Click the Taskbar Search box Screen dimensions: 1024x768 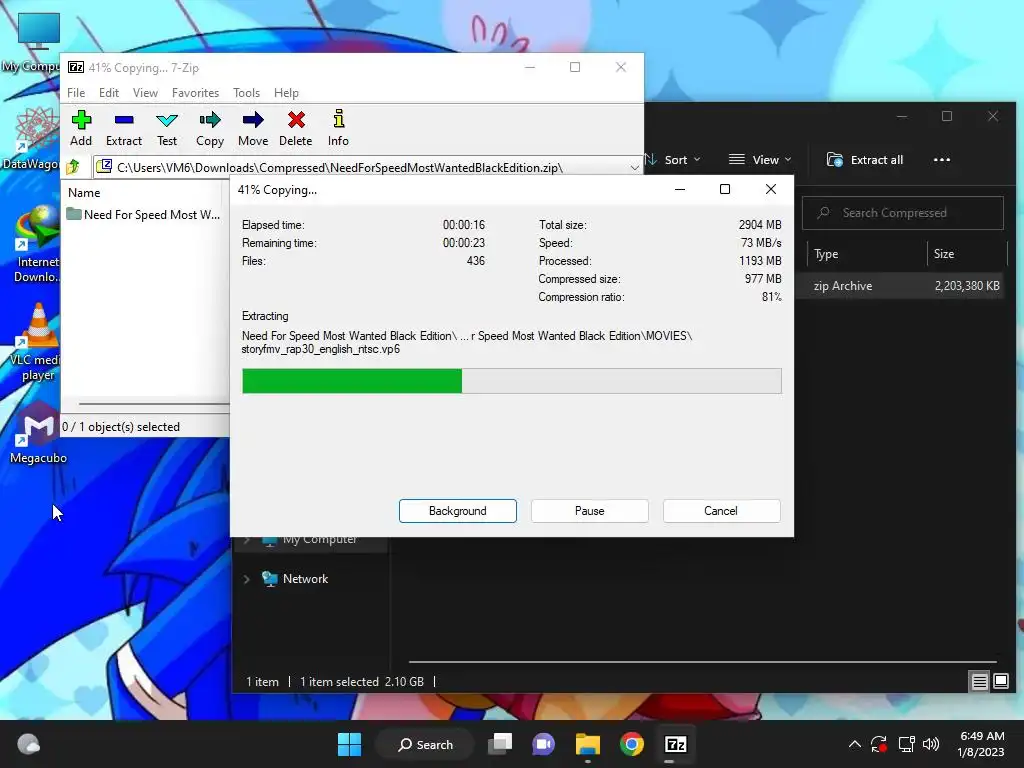pos(425,744)
